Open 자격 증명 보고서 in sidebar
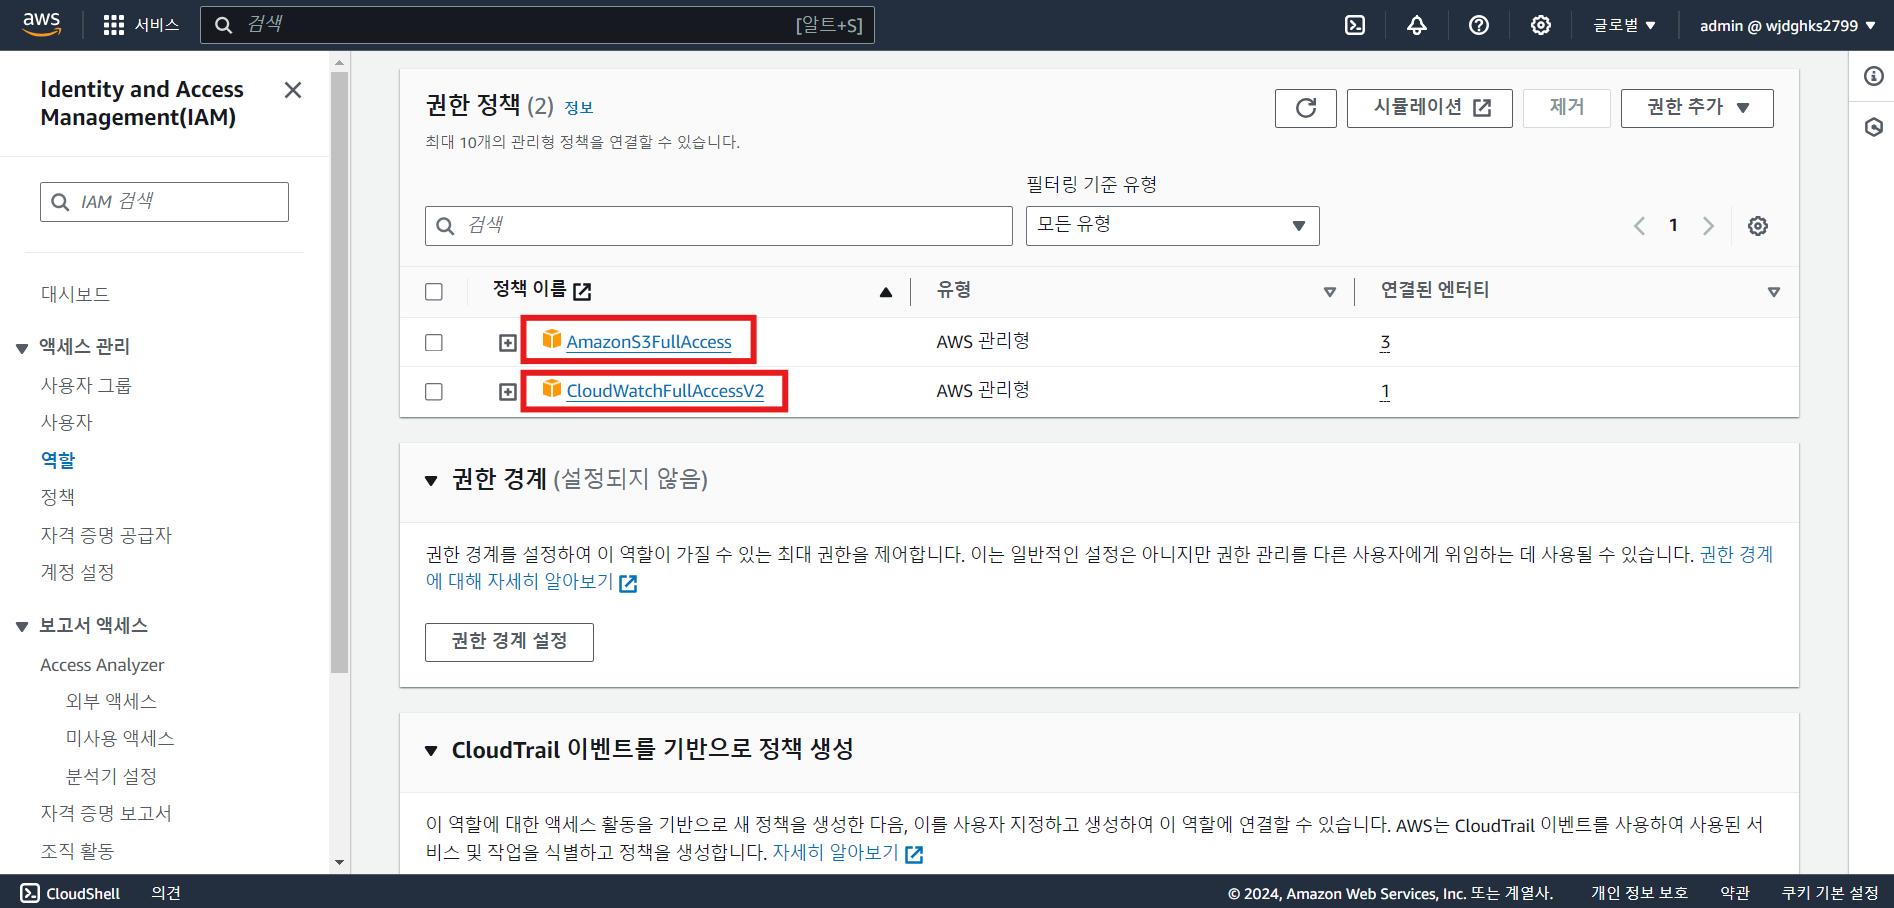1894x908 pixels. click(x=106, y=813)
